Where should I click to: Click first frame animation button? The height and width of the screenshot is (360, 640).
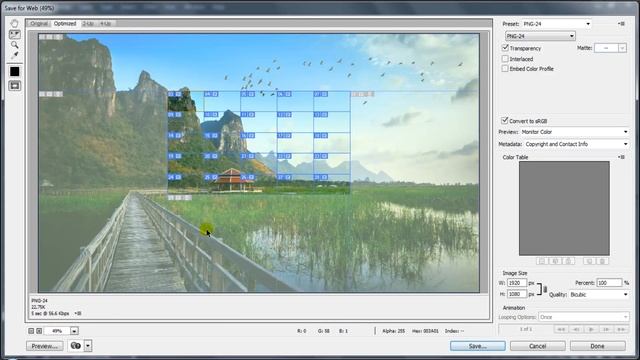tap(562, 329)
